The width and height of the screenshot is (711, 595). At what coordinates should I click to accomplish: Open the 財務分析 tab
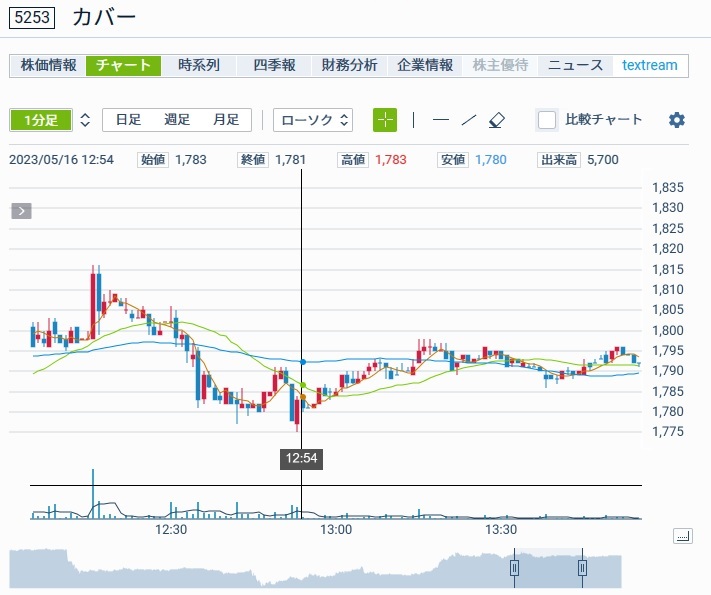(349, 65)
